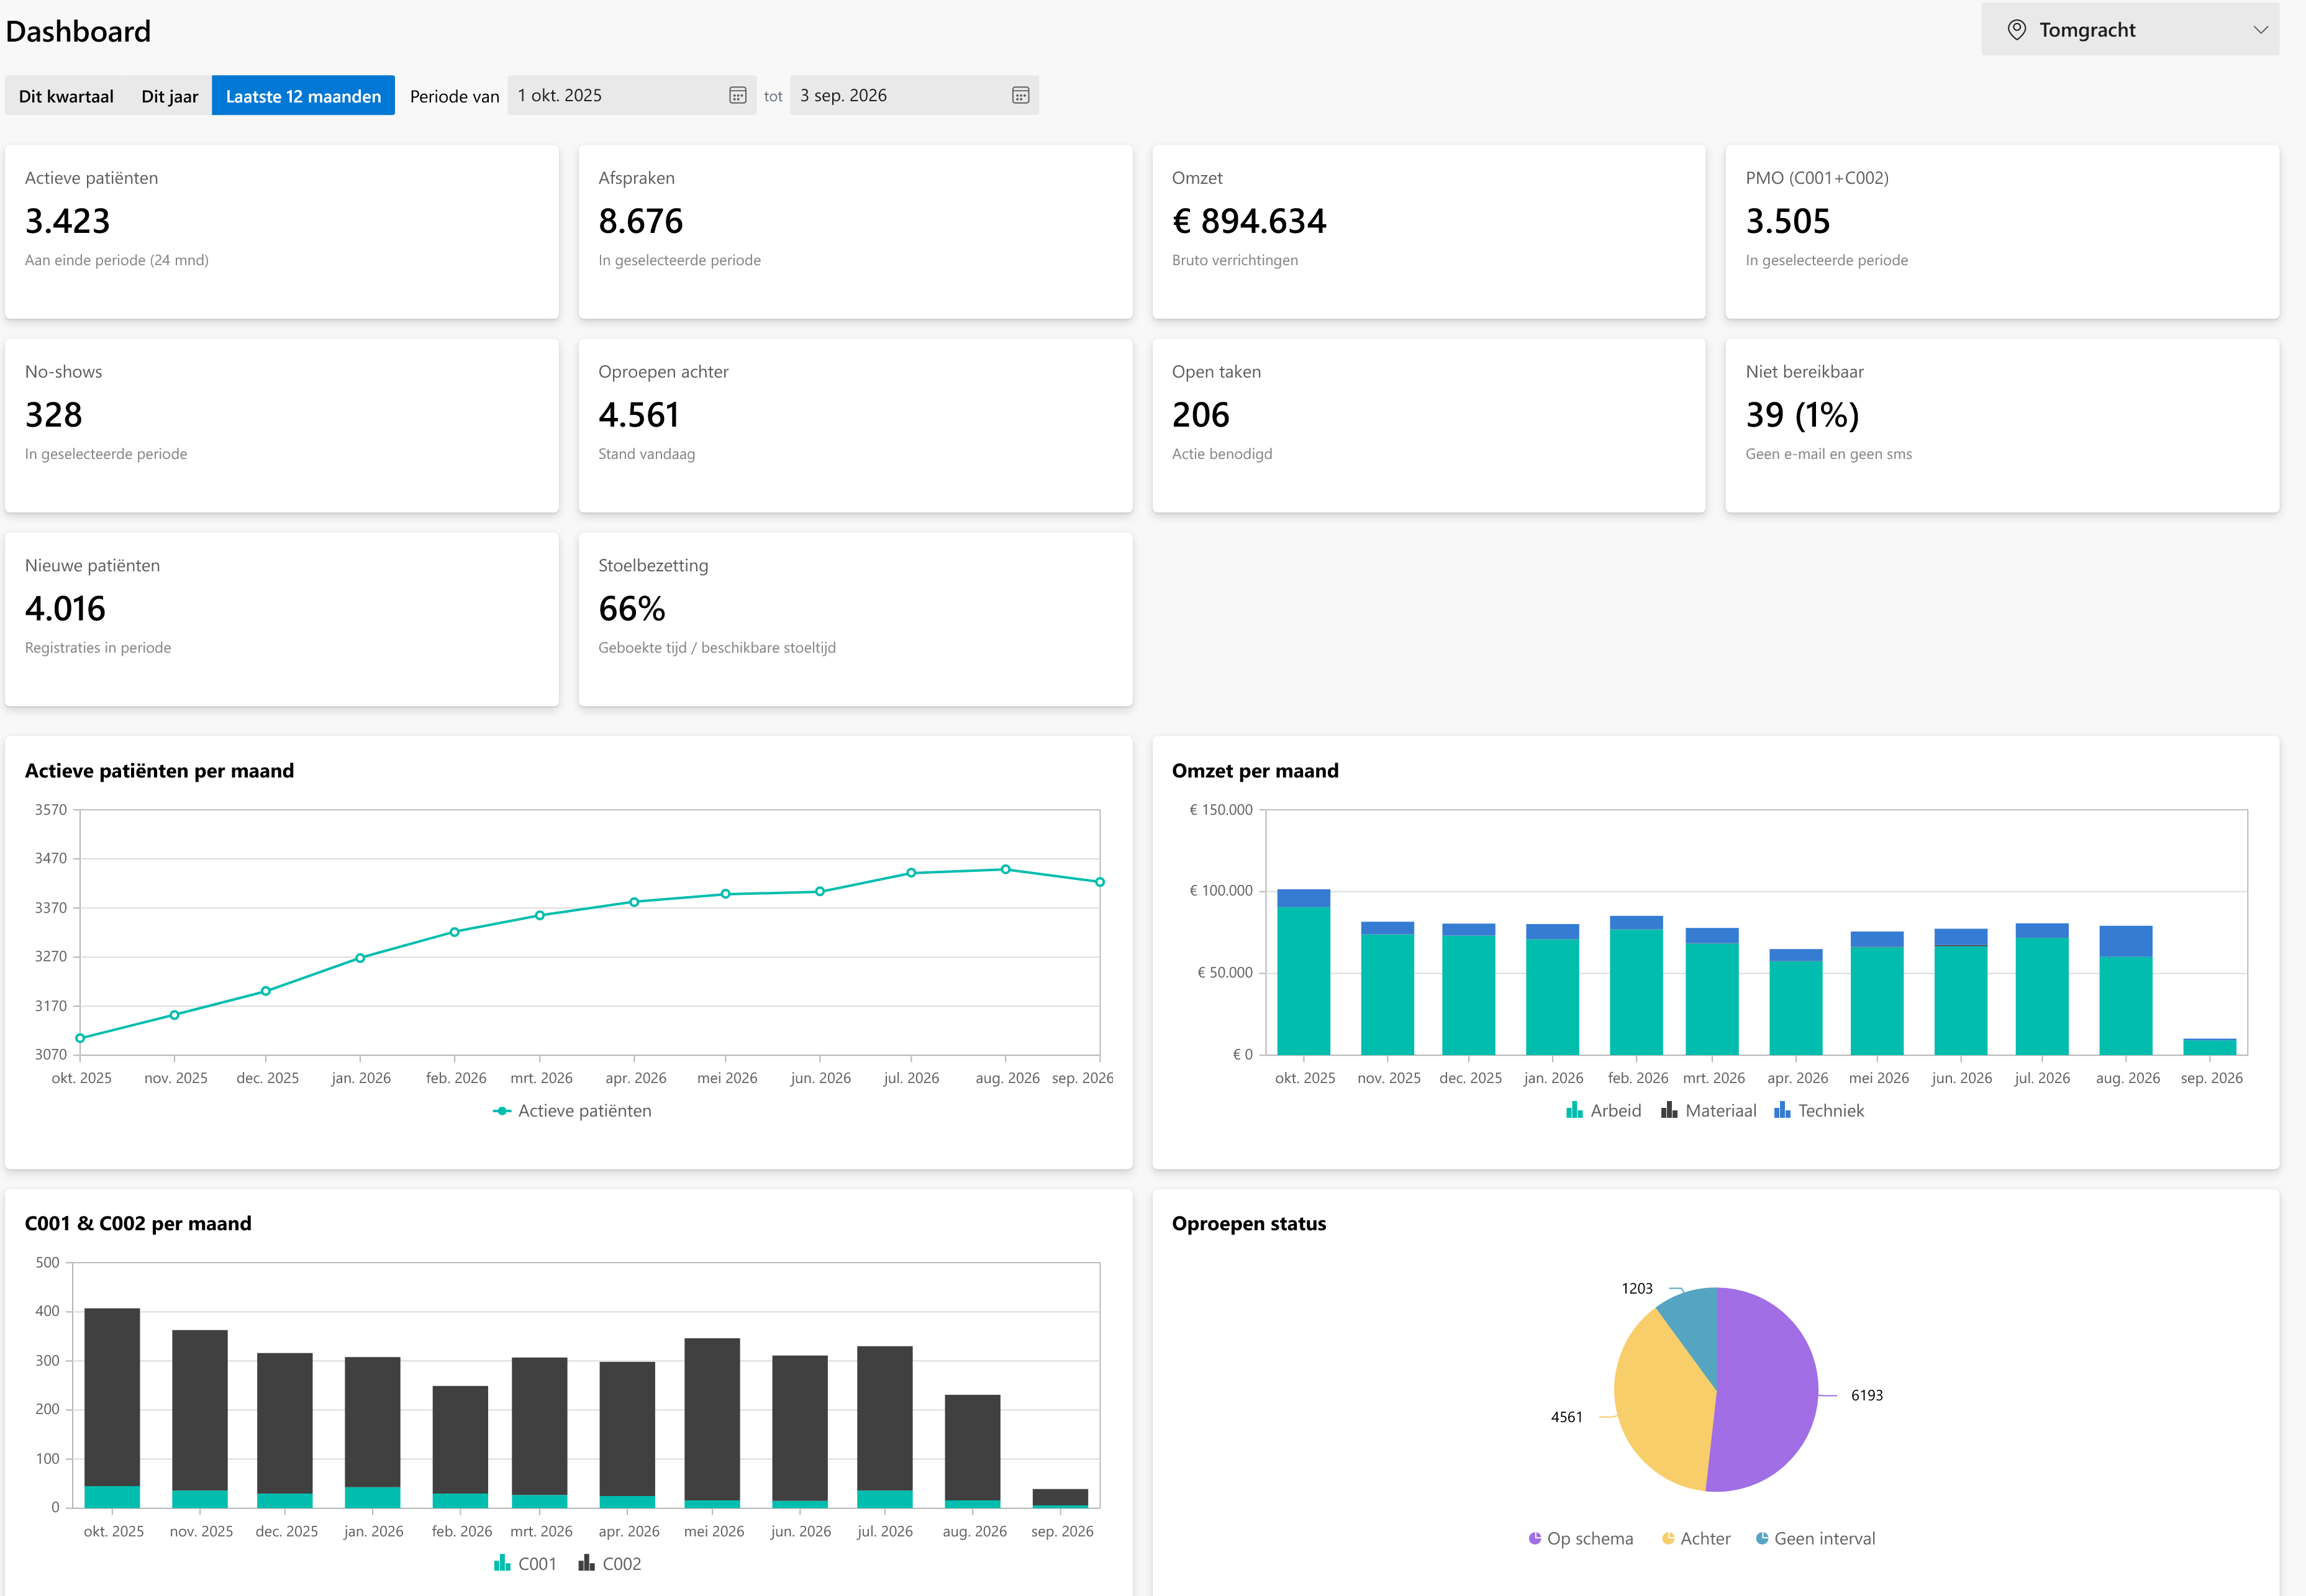Viewport: 2306px width, 1596px height.
Task: Click the aug. 2026 point on the patients line
Action: (x=1006, y=869)
